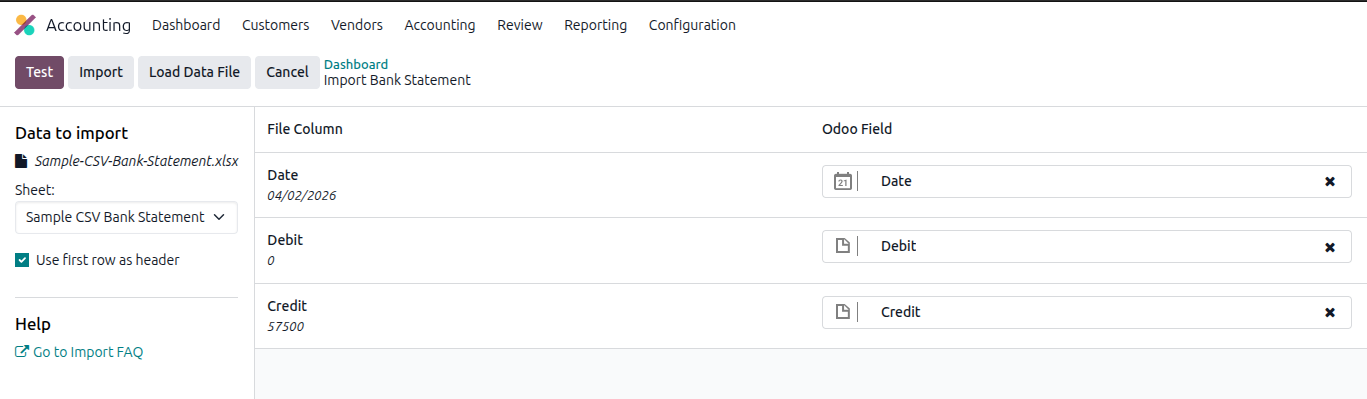Image resolution: width=1367 pixels, height=399 pixels.
Task: Open the Accounting menu item
Action: pos(440,25)
